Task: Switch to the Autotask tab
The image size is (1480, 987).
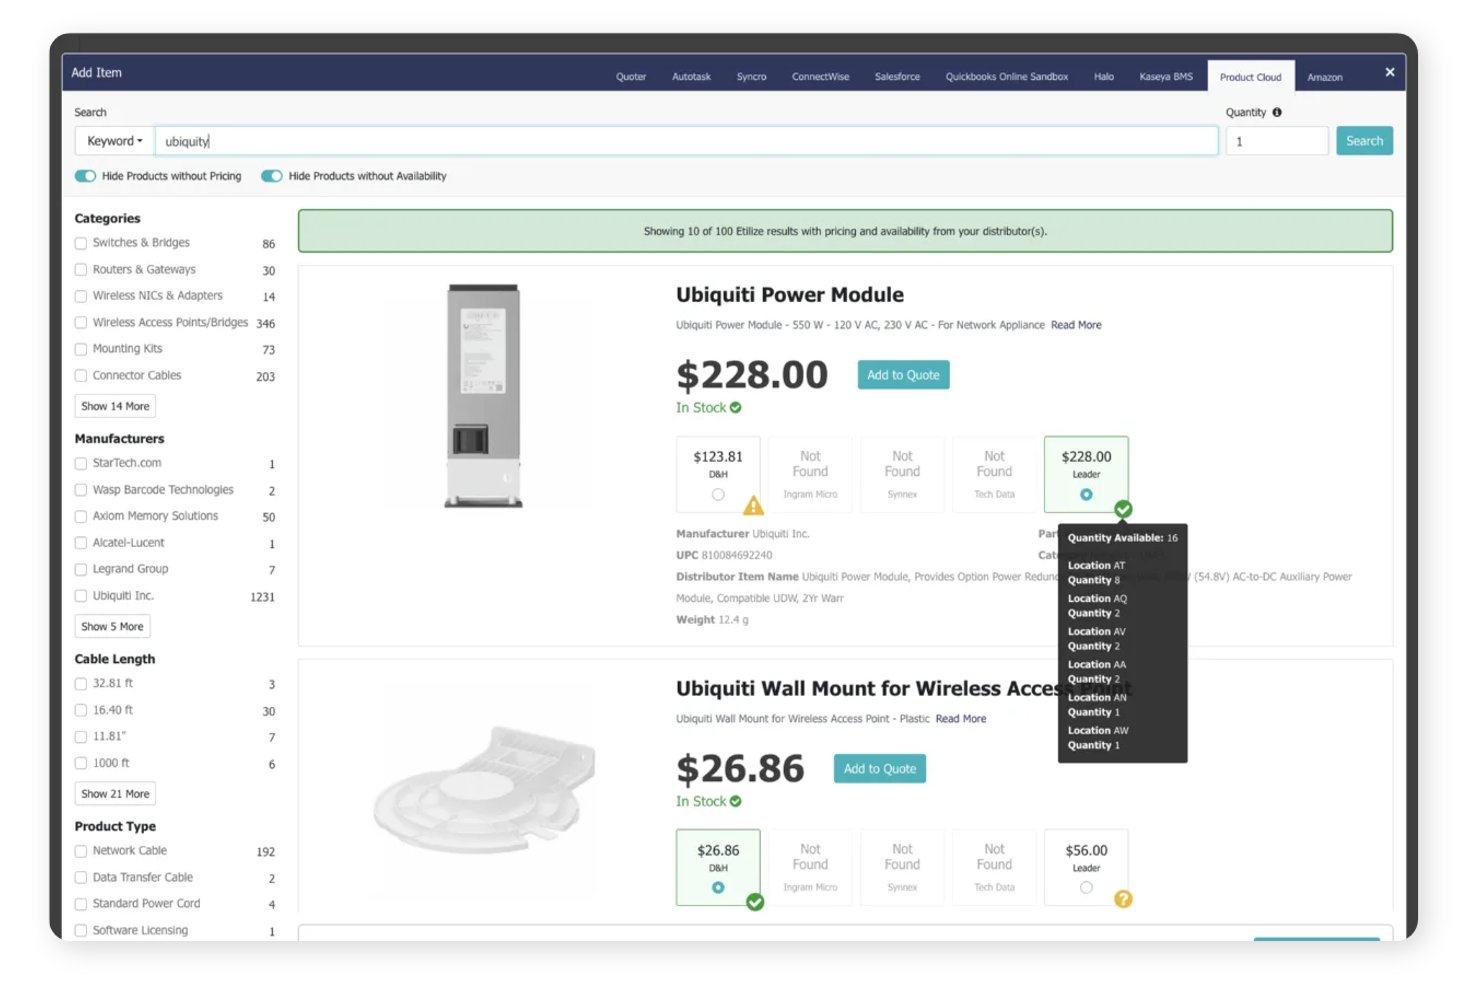Action: 691,77
